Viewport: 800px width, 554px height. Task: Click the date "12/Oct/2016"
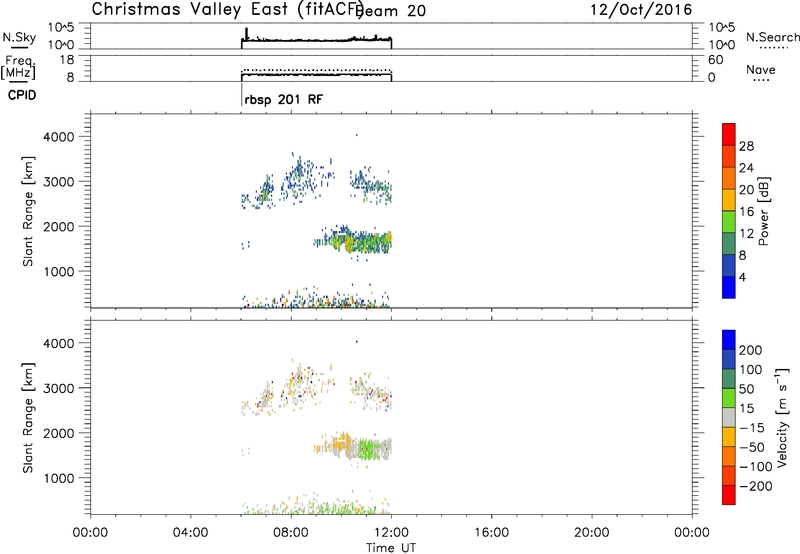641,10
